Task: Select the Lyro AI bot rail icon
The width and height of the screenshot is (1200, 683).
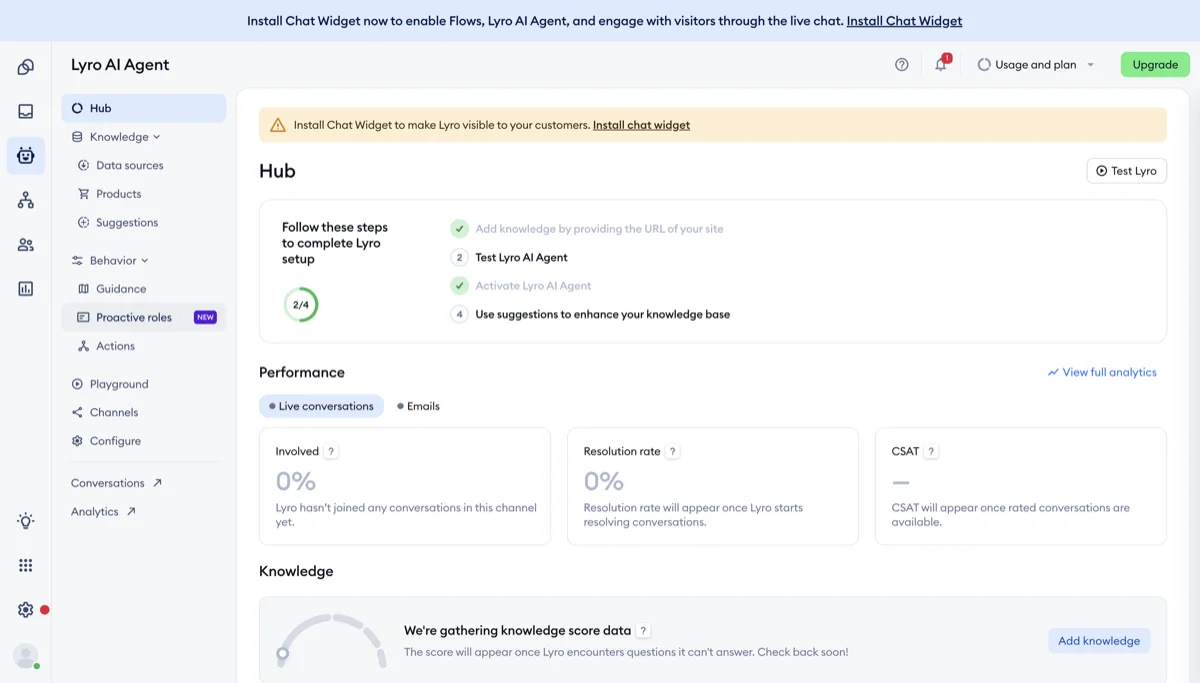Action: (x=26, y=156)
